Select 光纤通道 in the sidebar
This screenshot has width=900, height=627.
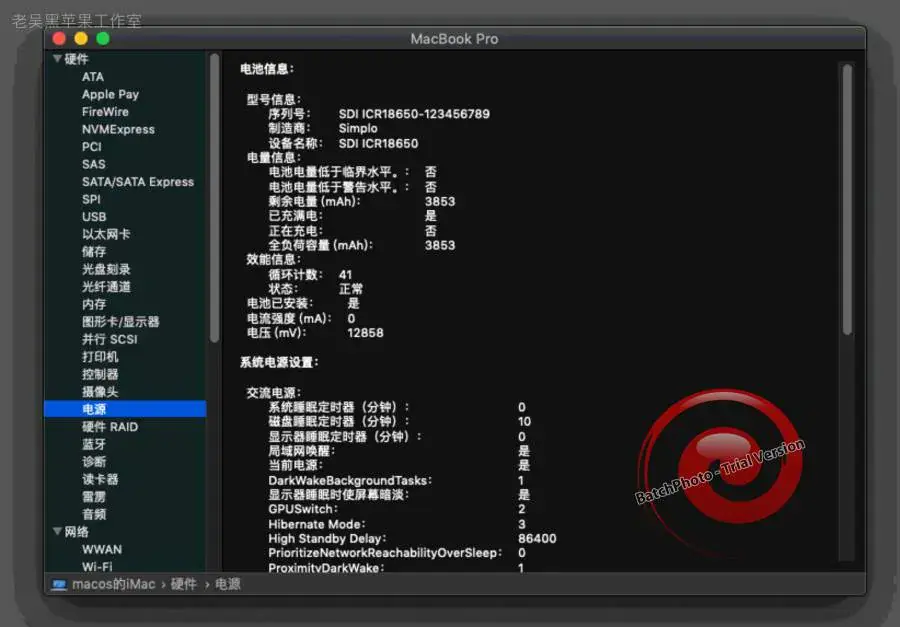106,287
